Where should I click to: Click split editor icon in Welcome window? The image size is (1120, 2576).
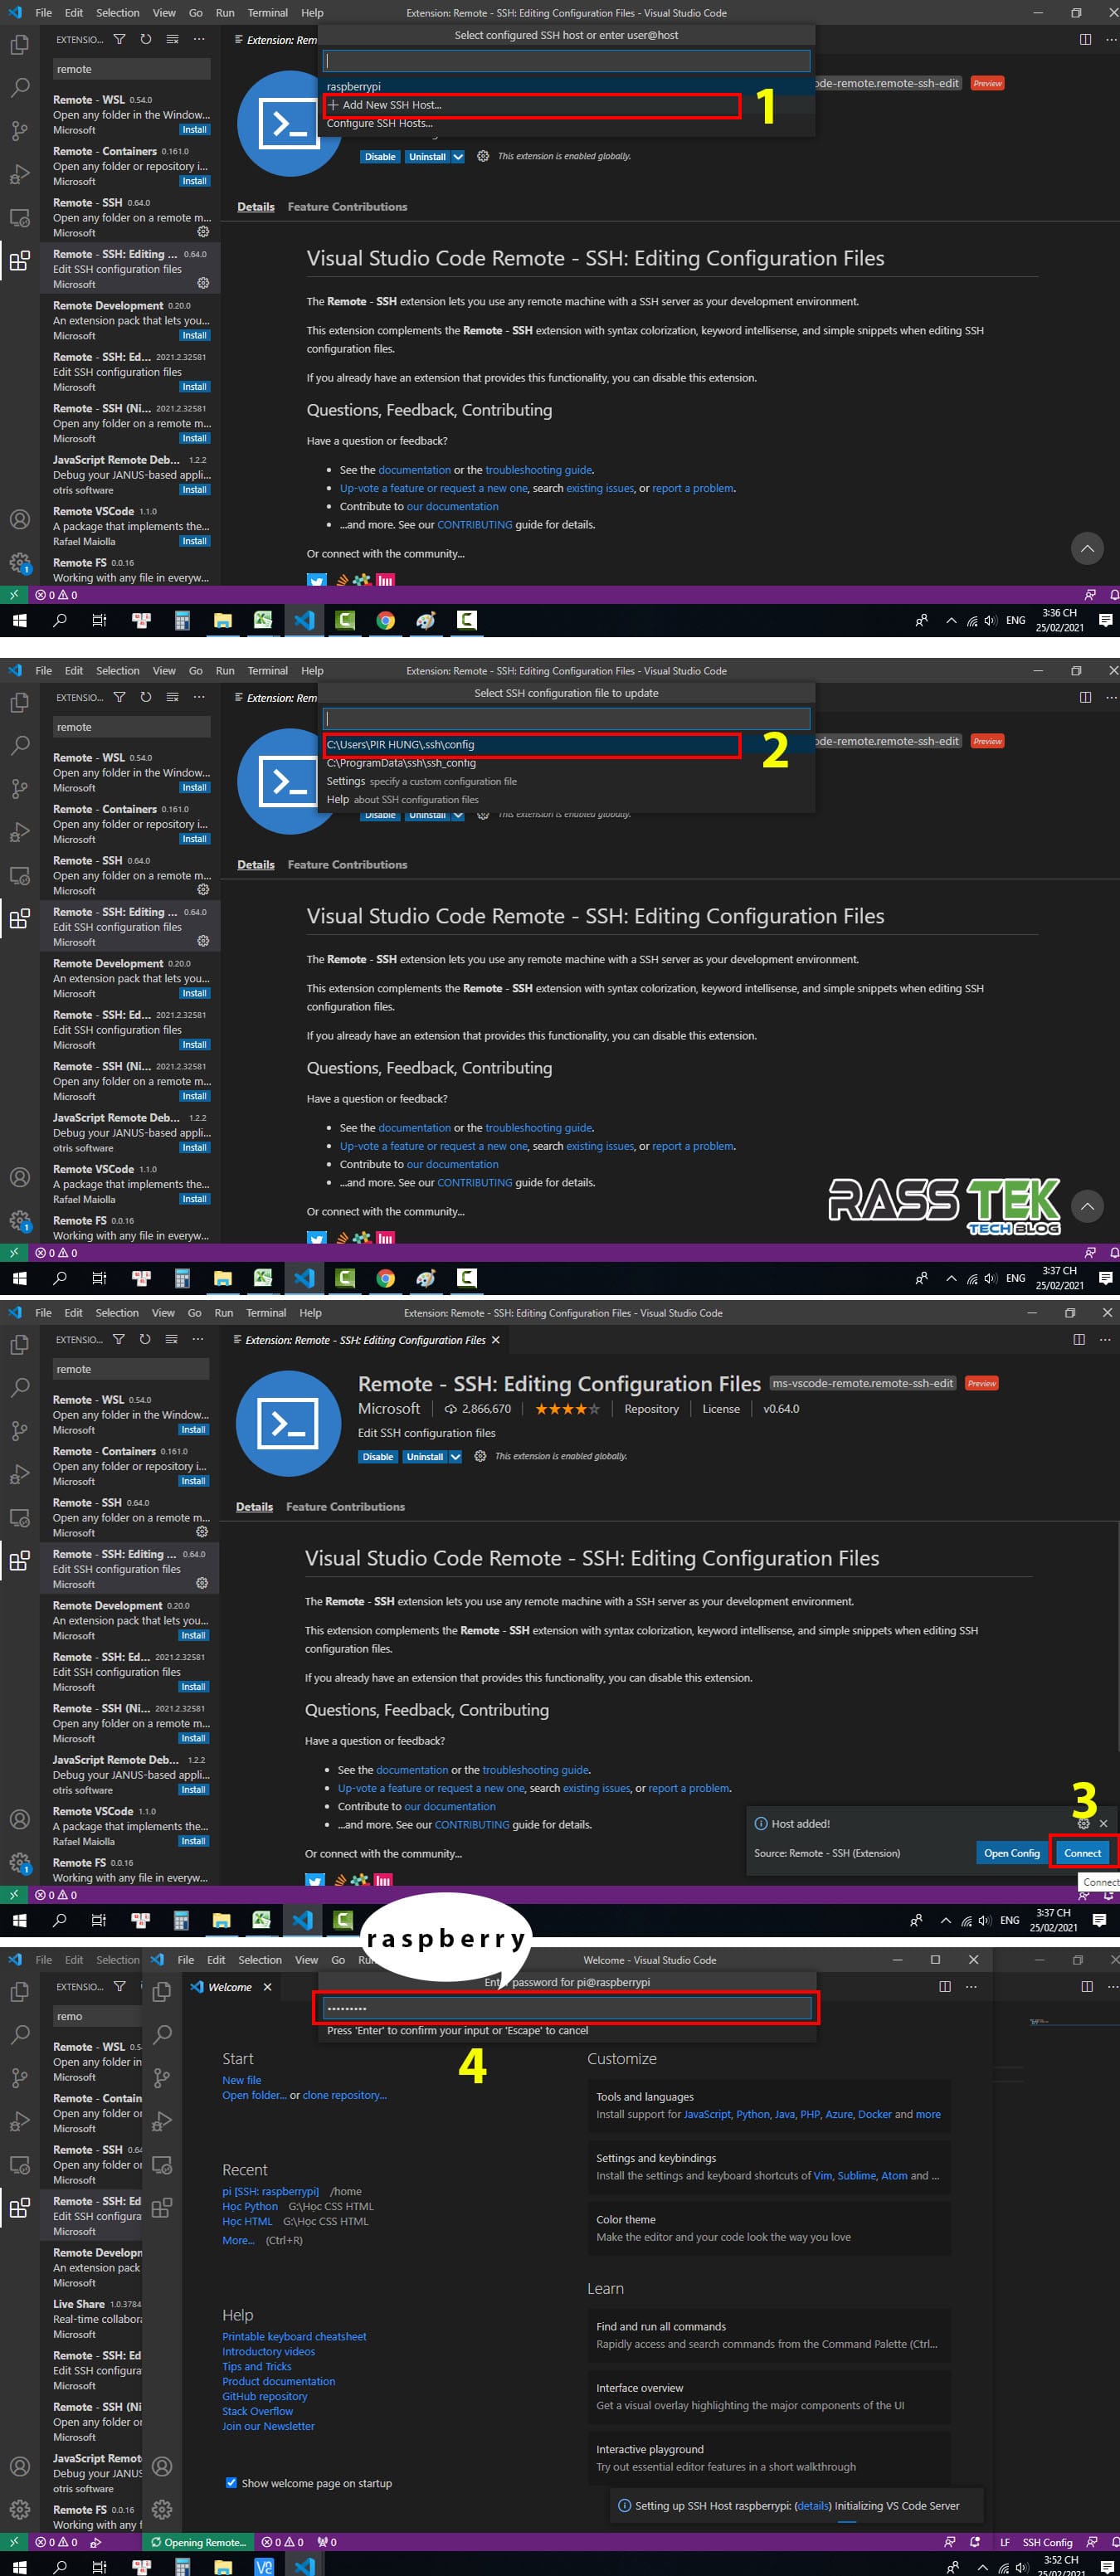945,1986
